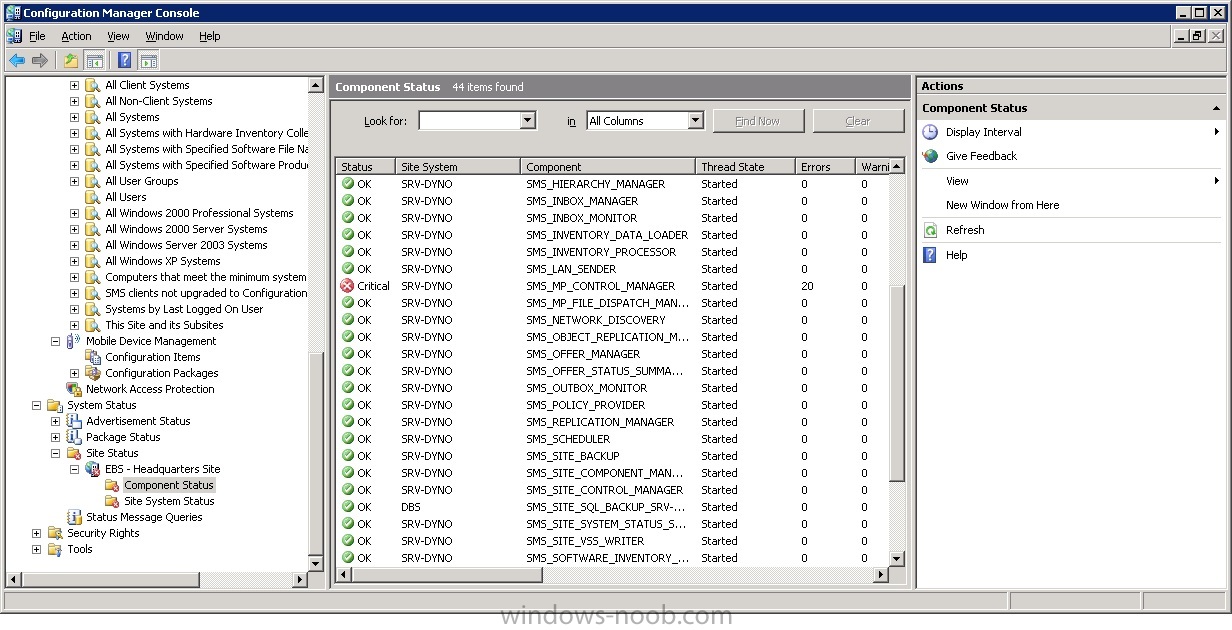The image size is (1232, 630).
Task: Toggle the Show/Hide Console Tree toolbar icon
Action: point(94,61)
